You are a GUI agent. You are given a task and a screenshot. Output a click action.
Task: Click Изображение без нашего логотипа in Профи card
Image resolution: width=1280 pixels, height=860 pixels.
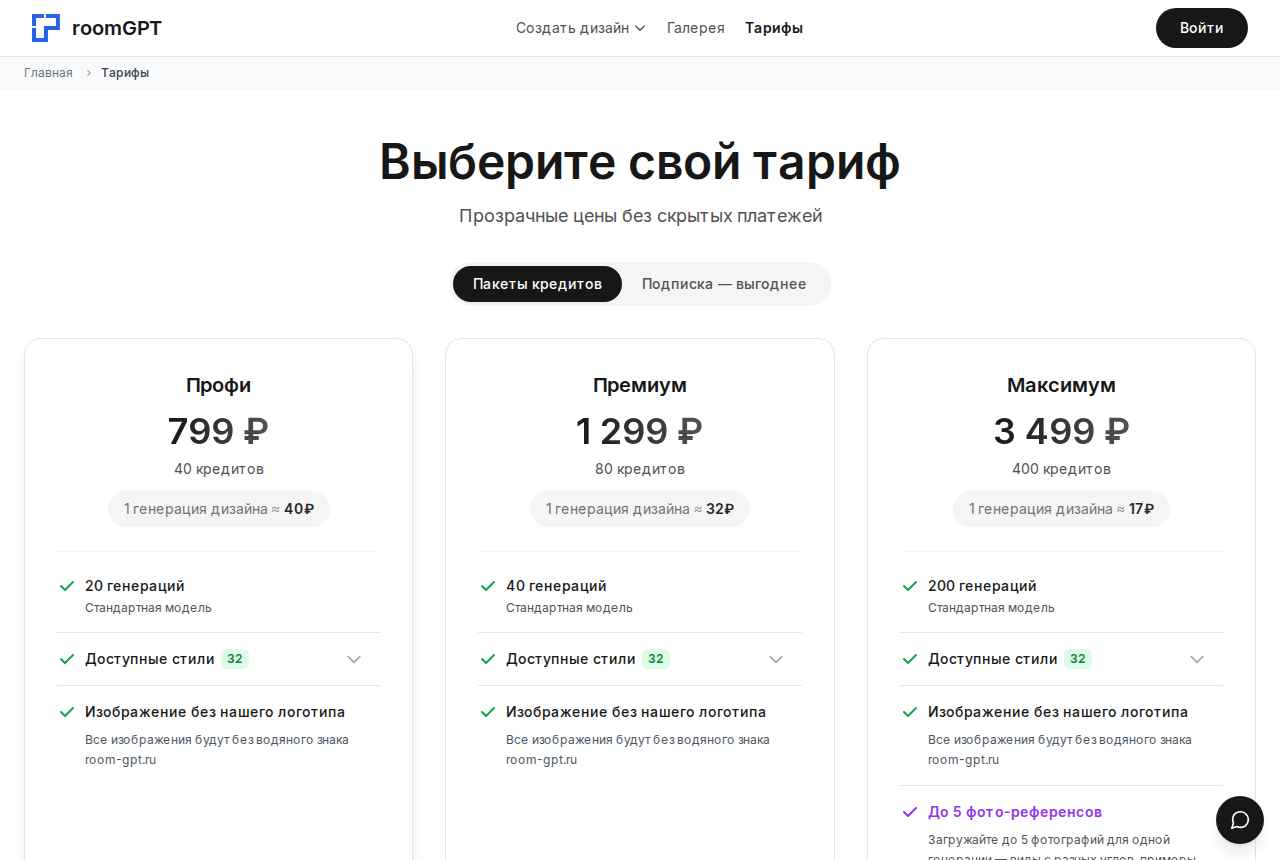tap(215, 712)
